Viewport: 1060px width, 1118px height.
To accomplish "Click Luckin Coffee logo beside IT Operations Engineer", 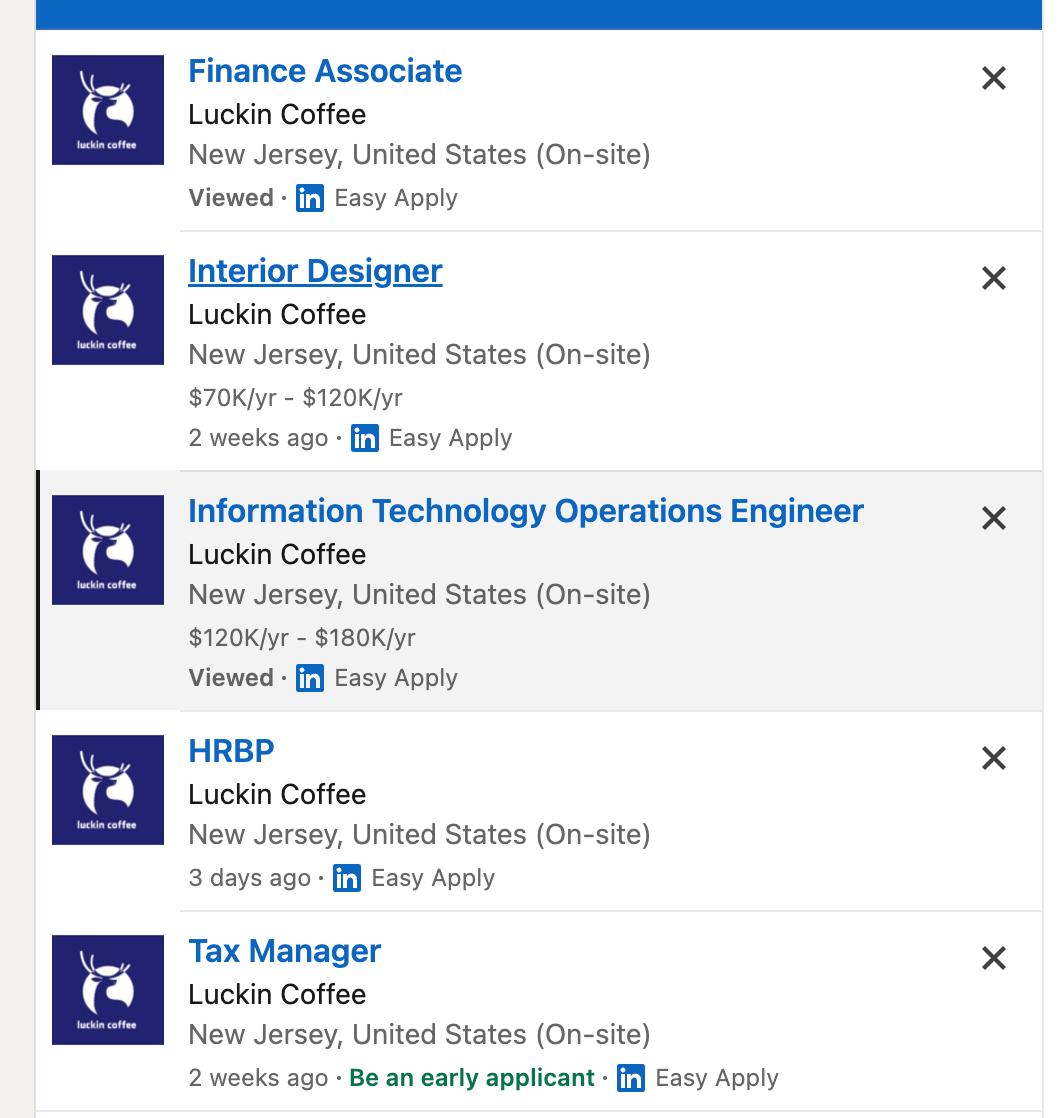I will (x=108, y=550).
